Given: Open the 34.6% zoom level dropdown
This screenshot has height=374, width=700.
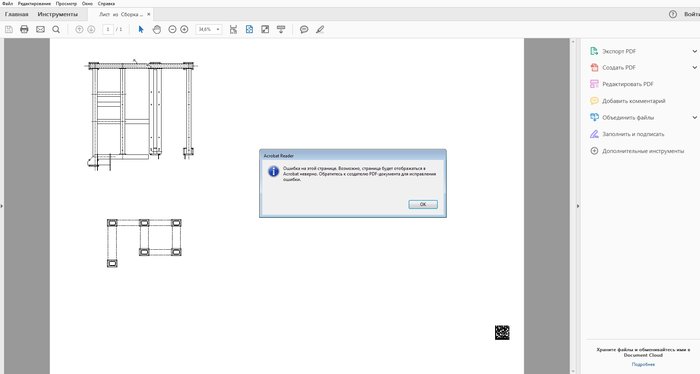Looking at the screenshot, I should click(208, 29).
